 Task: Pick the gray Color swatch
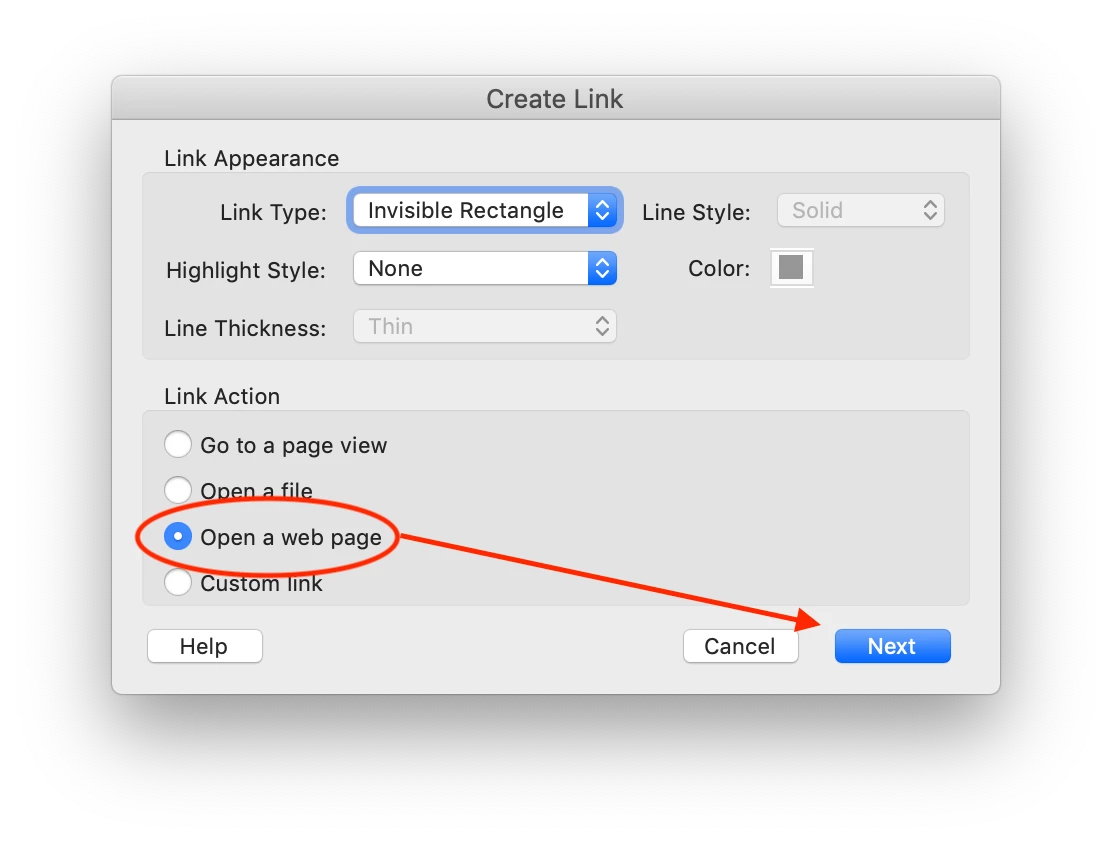click(x=791, y=267)
